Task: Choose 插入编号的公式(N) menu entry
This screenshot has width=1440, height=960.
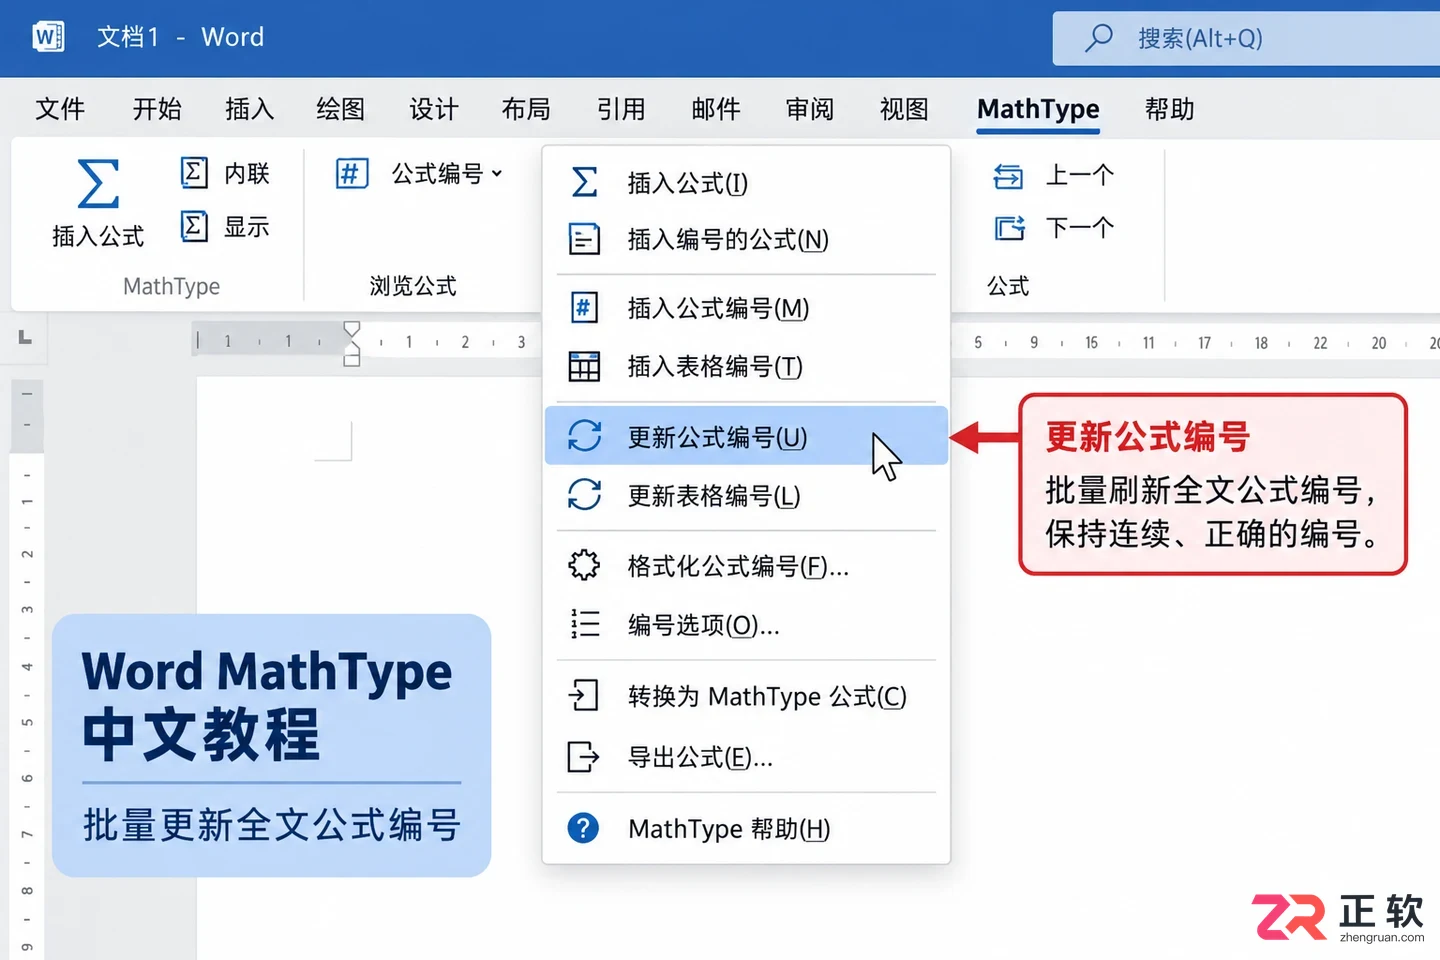Action: click(746, 239)
